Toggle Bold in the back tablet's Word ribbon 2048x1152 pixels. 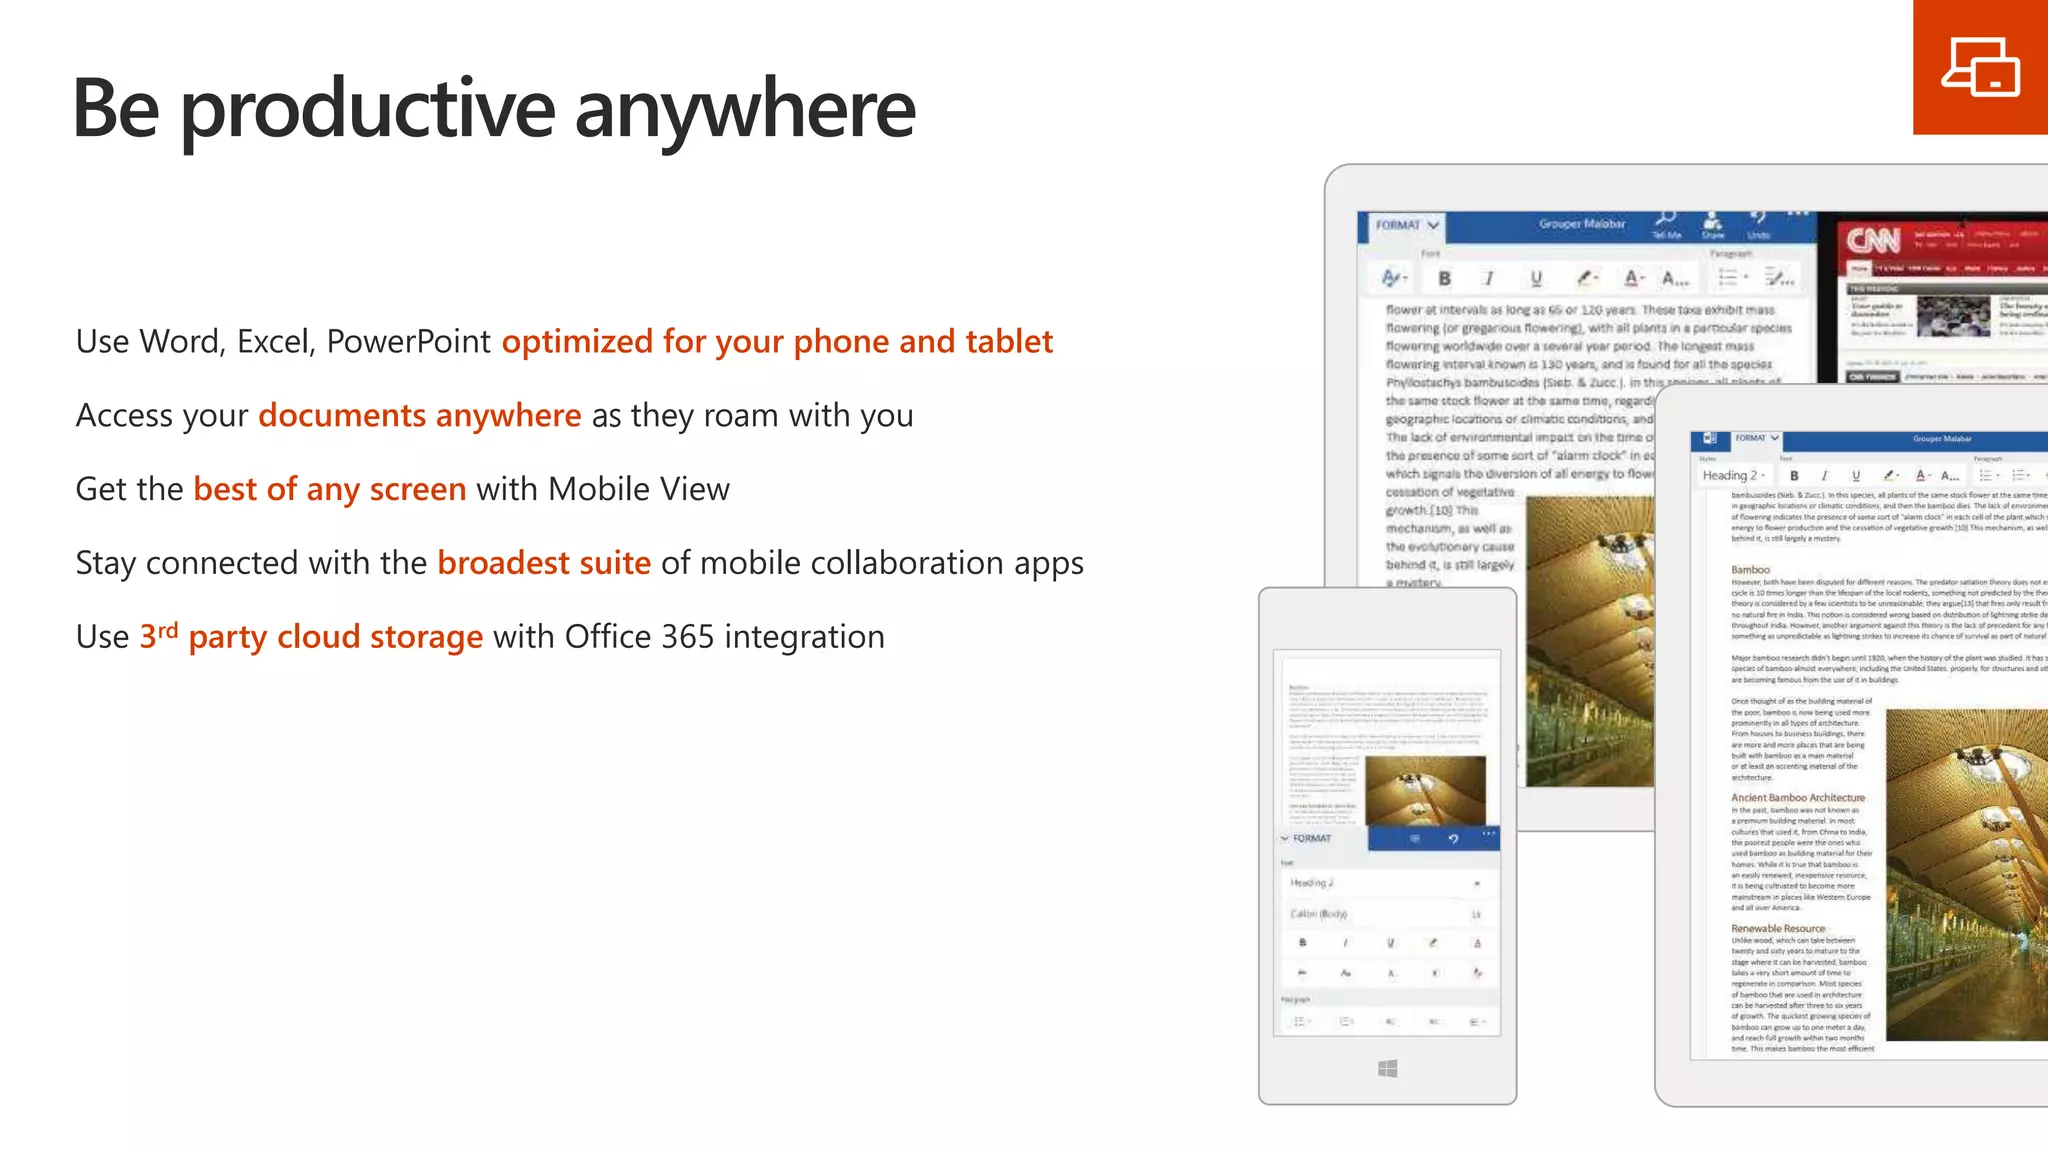(1444, 278)
